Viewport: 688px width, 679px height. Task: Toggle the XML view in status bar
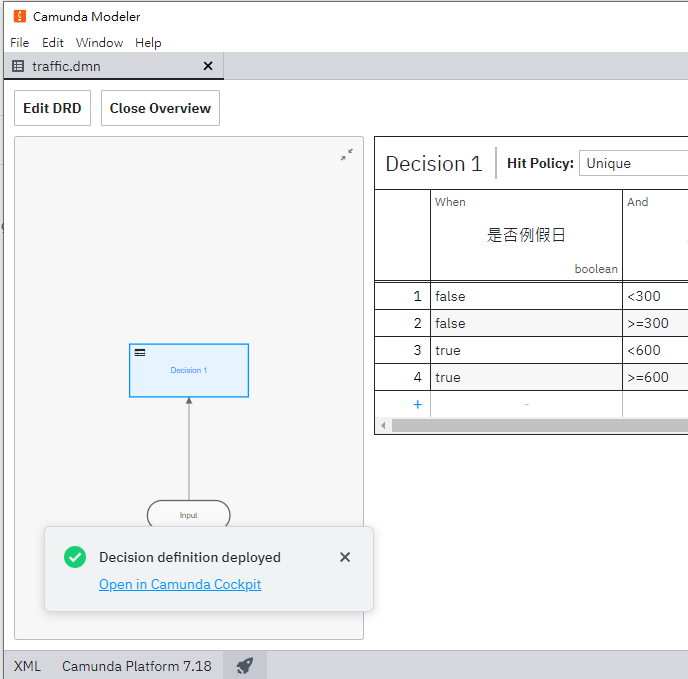(x=27, y=666)
